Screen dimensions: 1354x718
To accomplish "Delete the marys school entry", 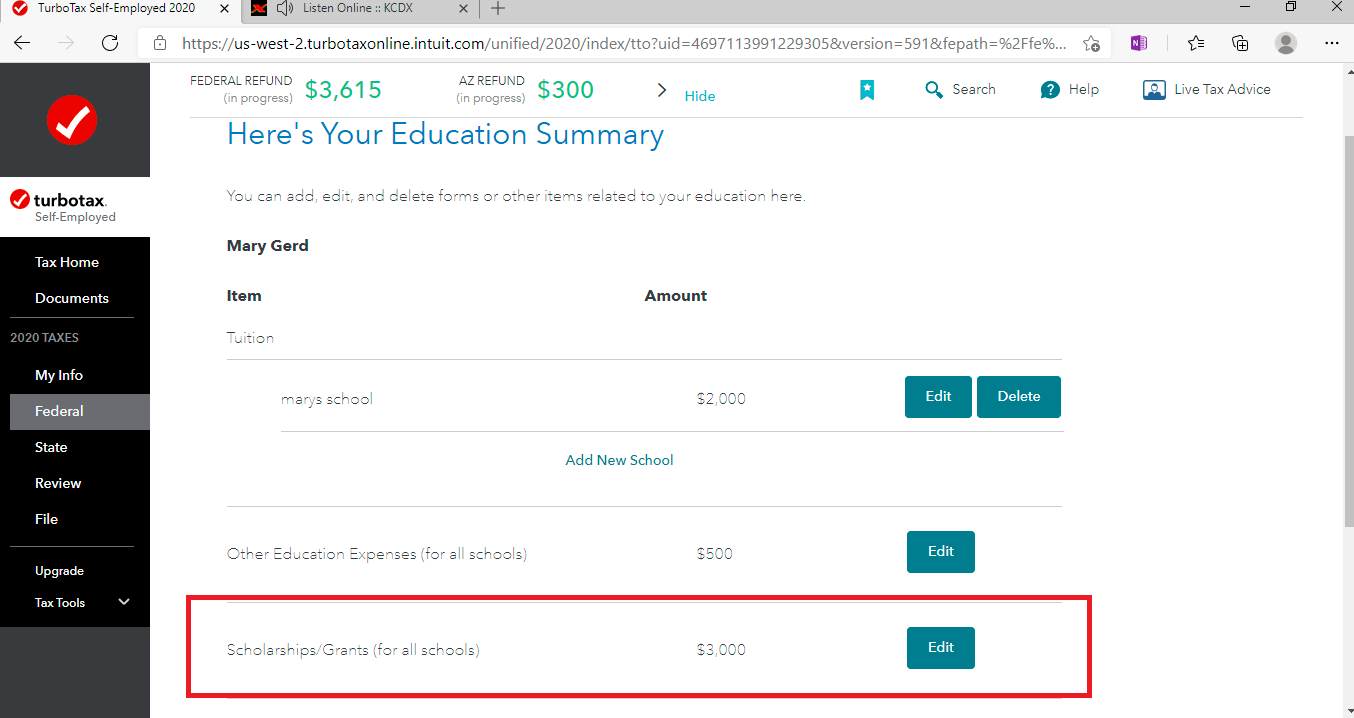I will click(x=1019, y=397).
